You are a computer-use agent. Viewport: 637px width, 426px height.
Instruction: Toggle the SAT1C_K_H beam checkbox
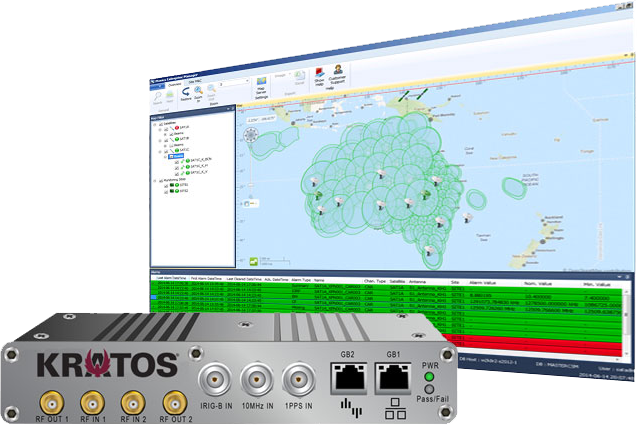click(x=176, y=168)
